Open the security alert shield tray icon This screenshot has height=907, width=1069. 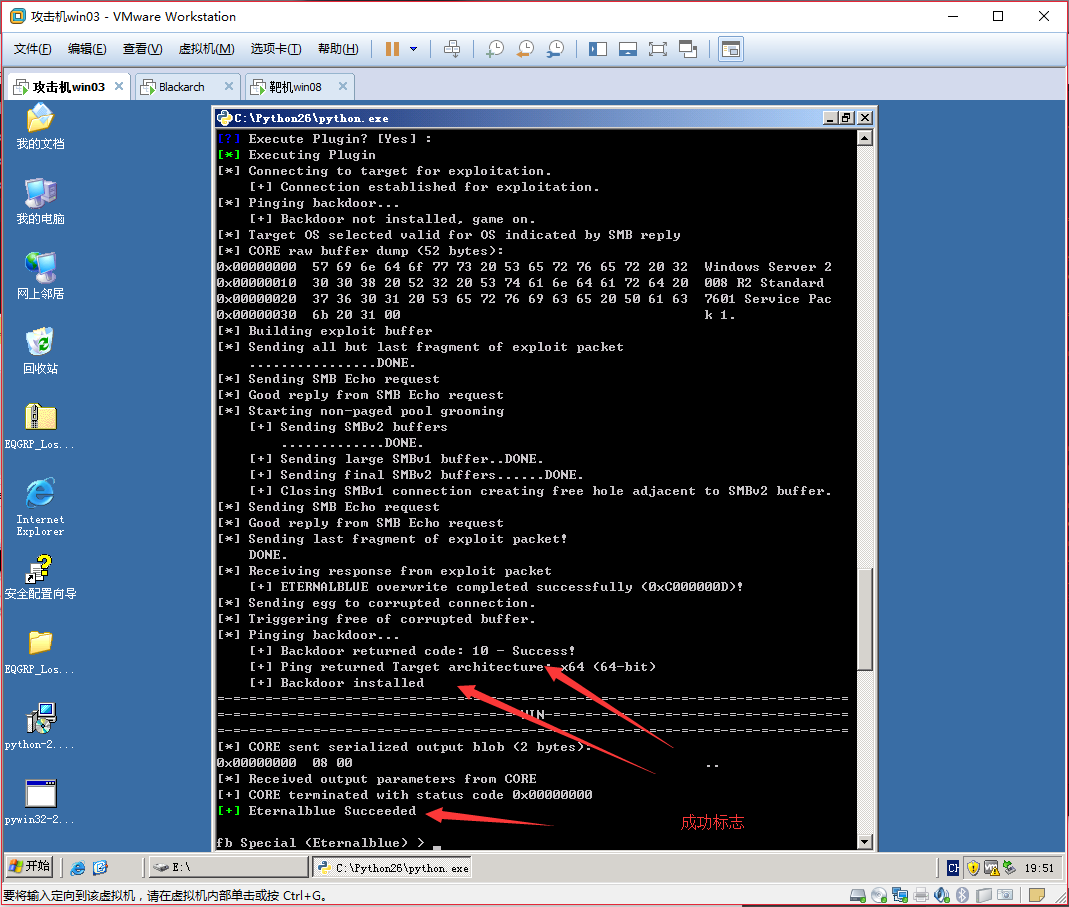[x=974, y=868]
